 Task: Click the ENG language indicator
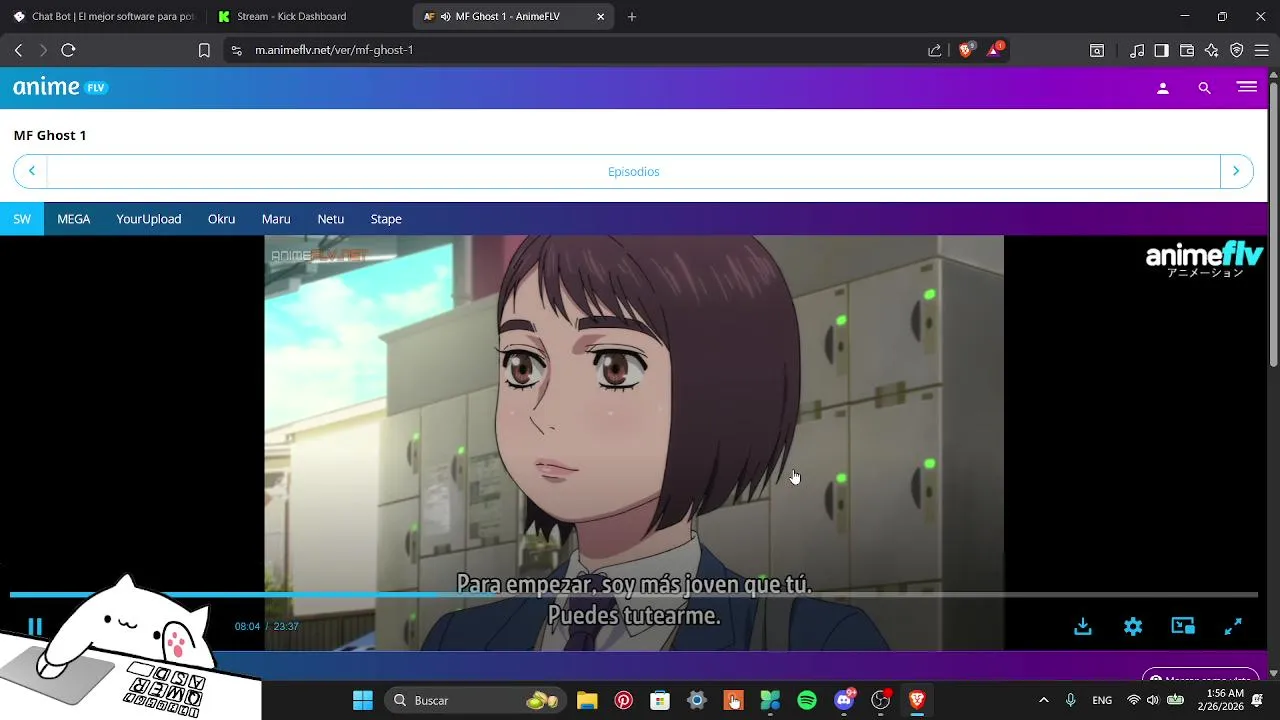point(1102,700)
